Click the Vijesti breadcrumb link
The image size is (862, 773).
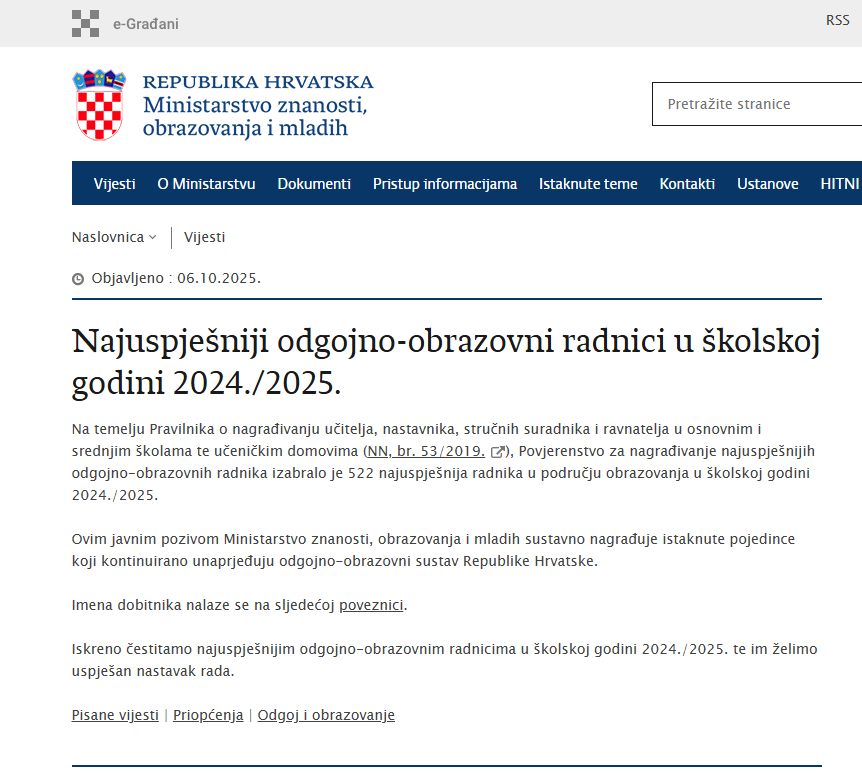(x=204, y=237)
